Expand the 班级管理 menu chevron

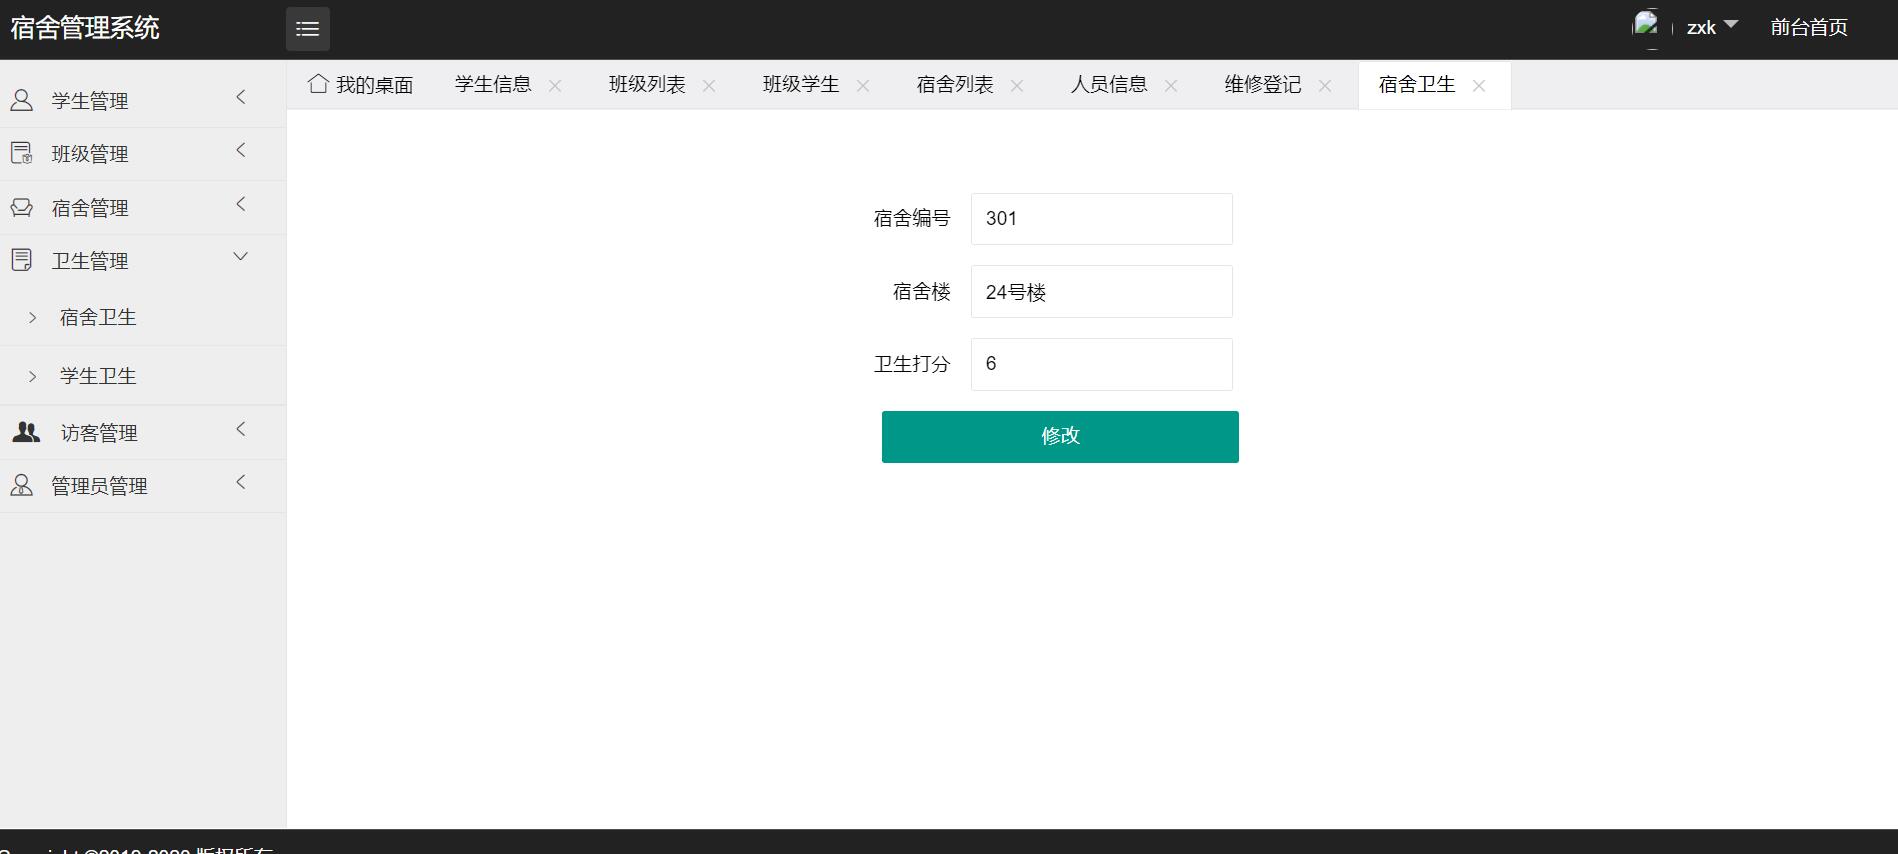(x=241, y=150)
